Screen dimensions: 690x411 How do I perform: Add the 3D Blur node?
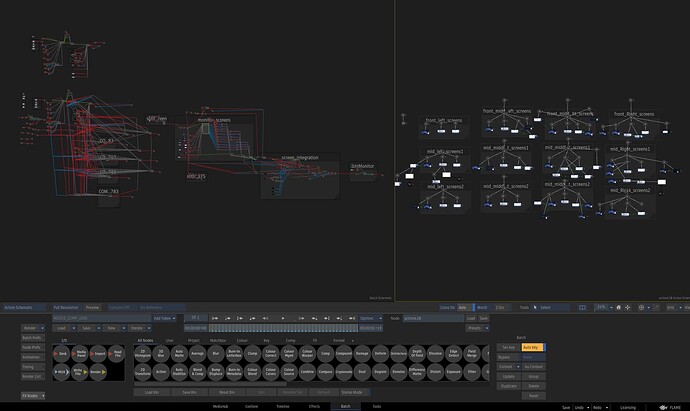point(161,353)
